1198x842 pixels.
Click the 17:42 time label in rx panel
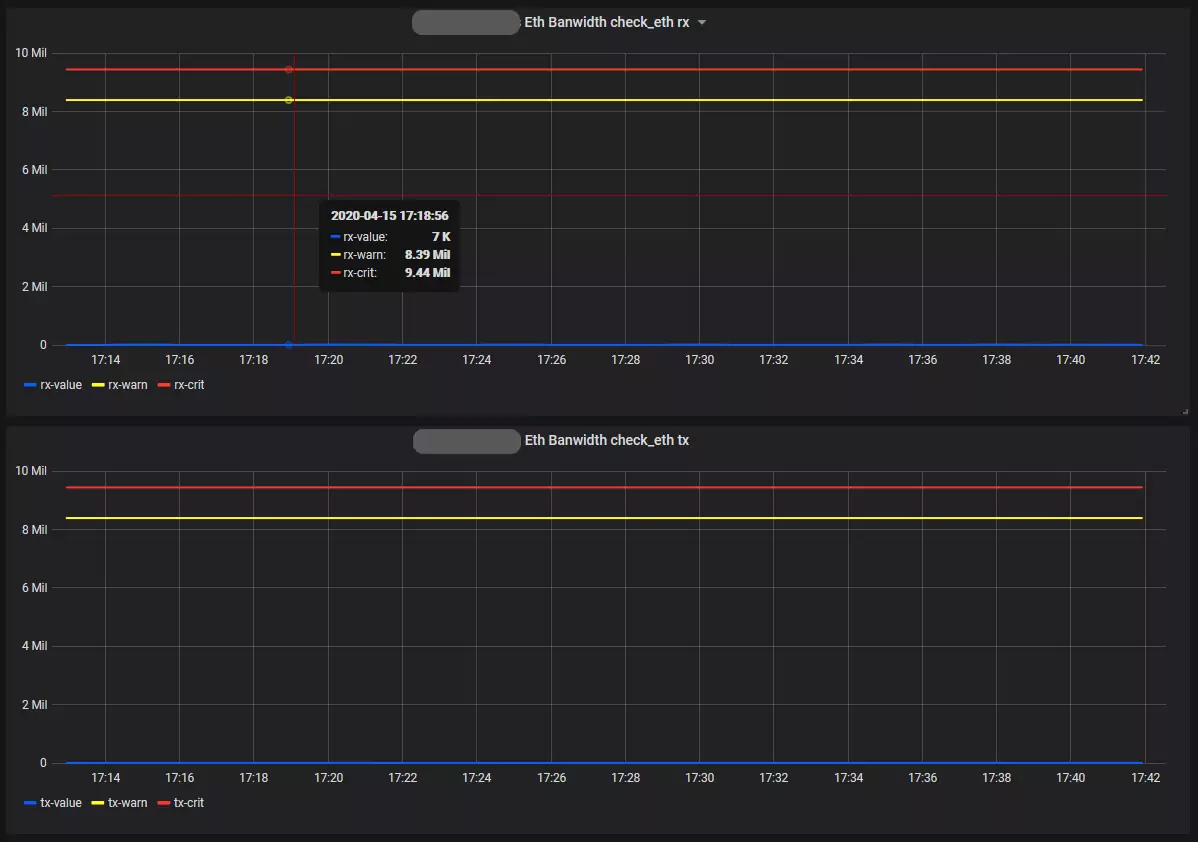tap(1145, 360)
